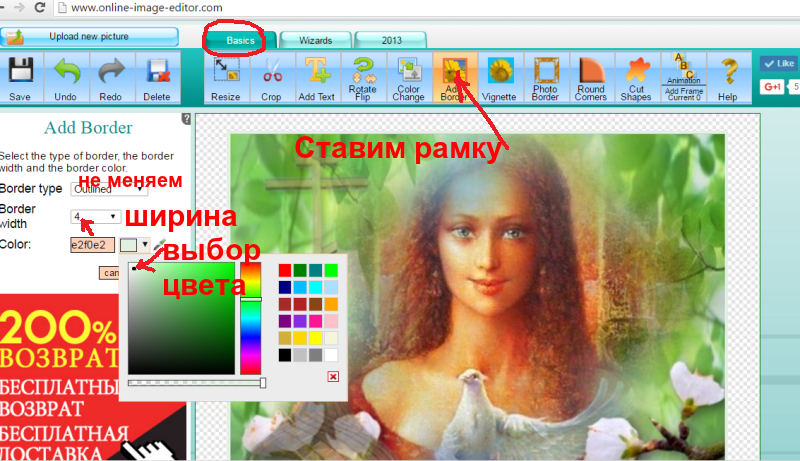800x461 pixels.
Task: Click the Save floppy disk icon
Action: click(x=20, y=70)
